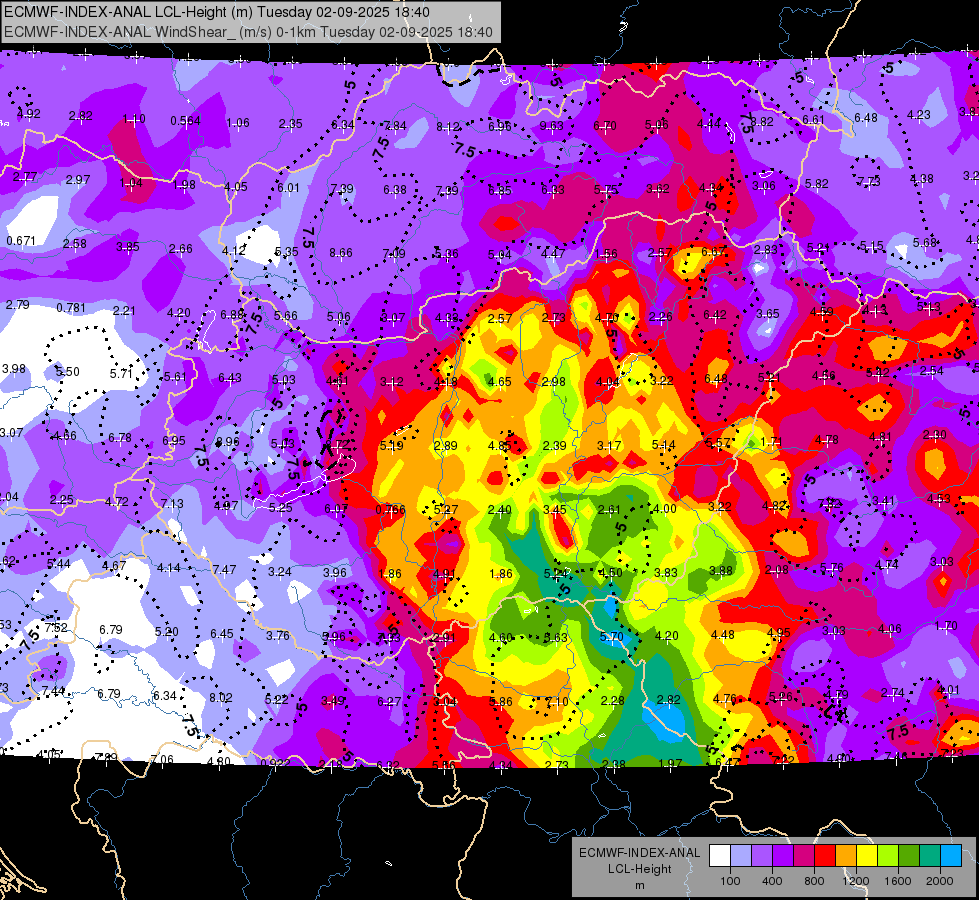Viewport: 979px width, 900px height.
Task: Click the wind shear value 5.50
Action: coord(67,372)
